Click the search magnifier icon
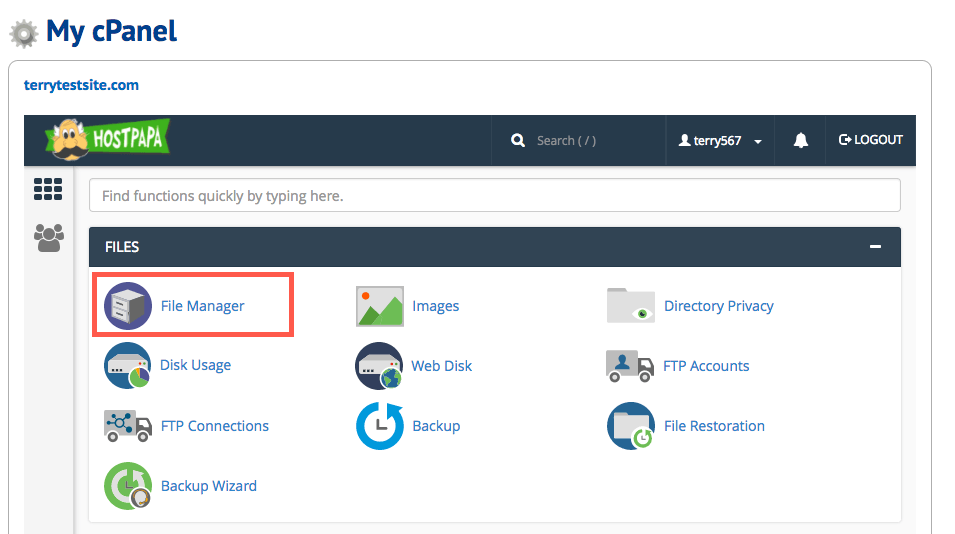 [518, 141]
